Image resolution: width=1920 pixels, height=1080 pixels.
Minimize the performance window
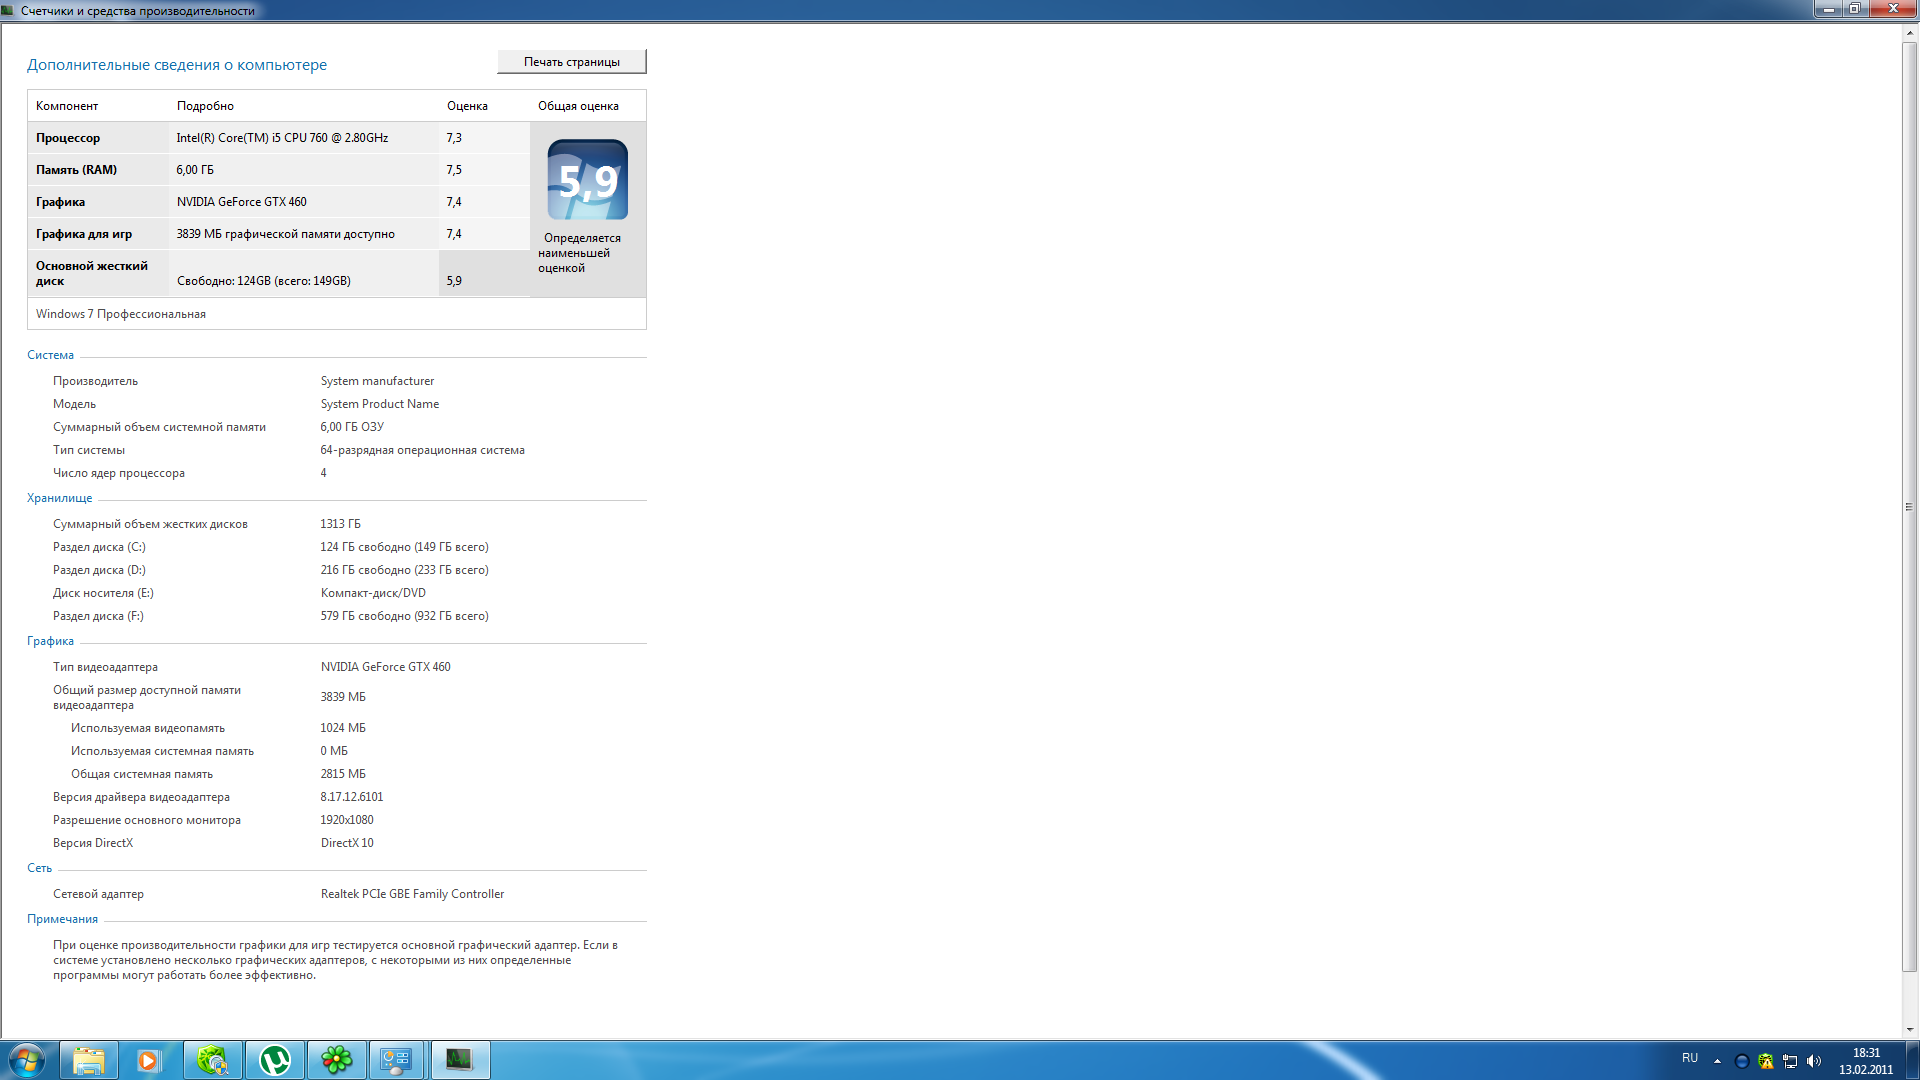1828,9
